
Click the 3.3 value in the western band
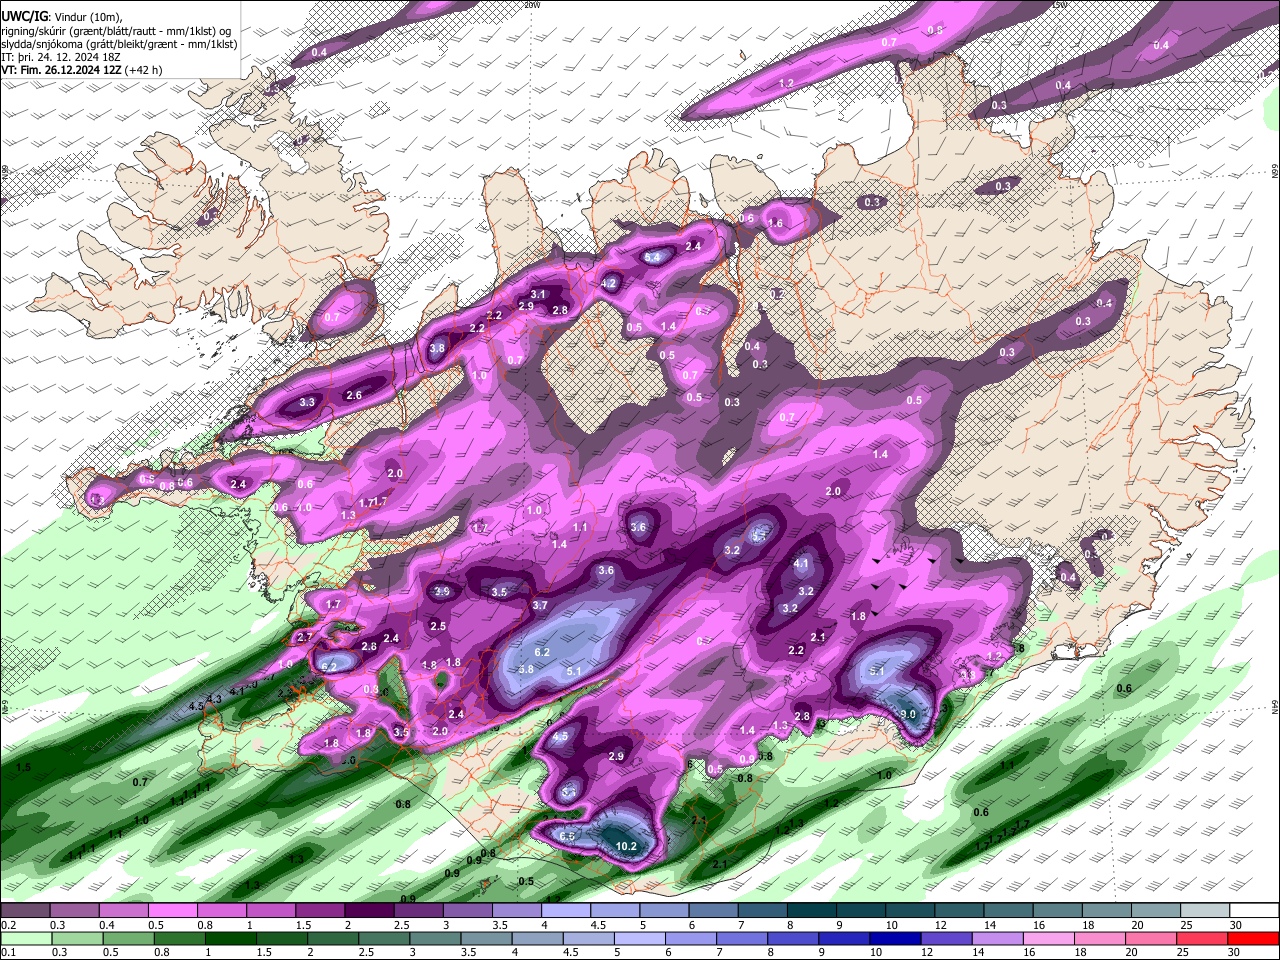click(307, 403)
